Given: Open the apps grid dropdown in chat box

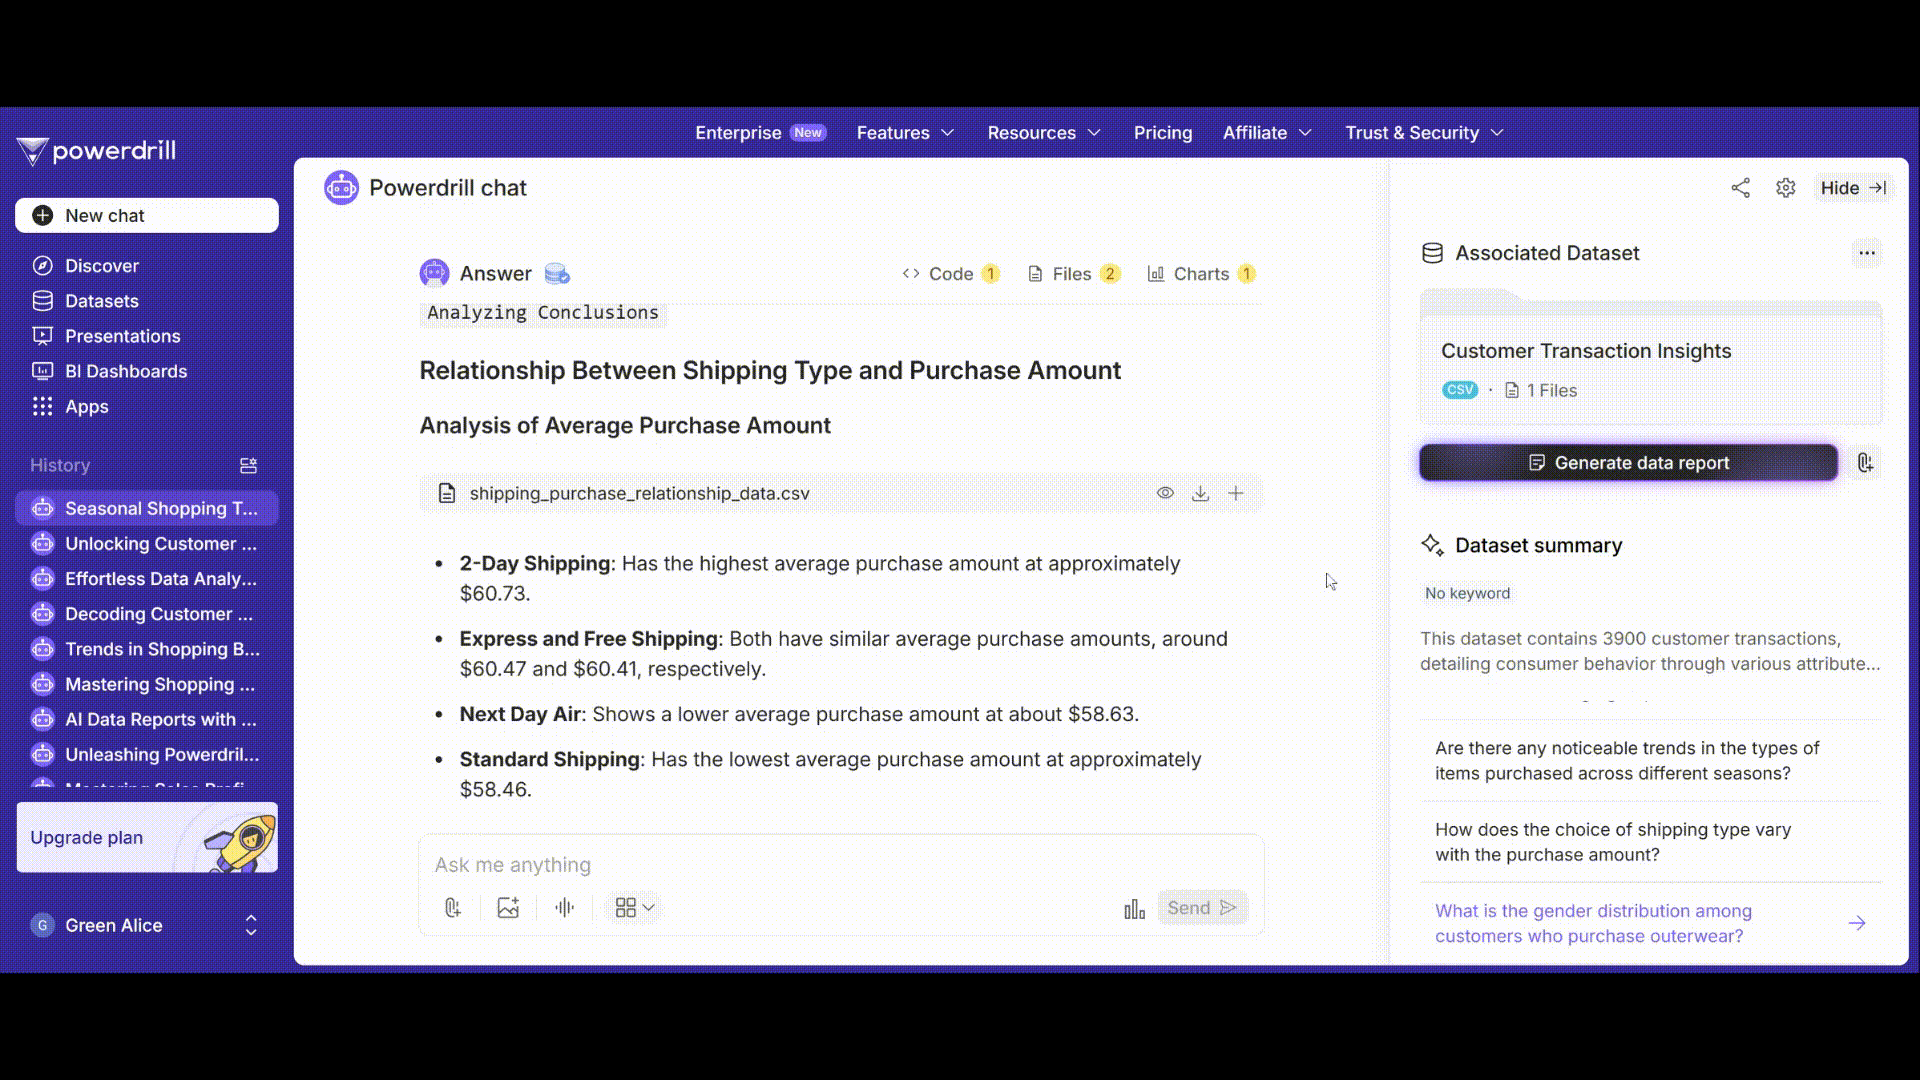Looking at the screenshot, I should 635,908.
